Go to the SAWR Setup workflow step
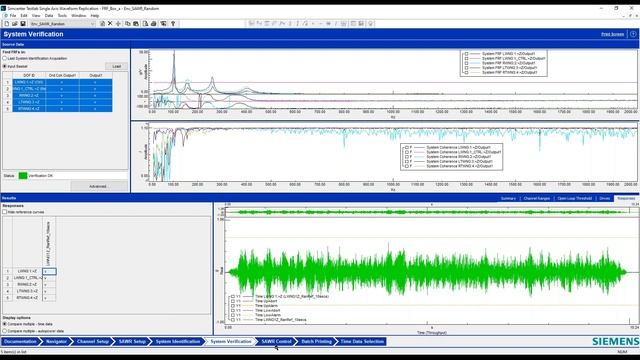 (x=132, y=342)
